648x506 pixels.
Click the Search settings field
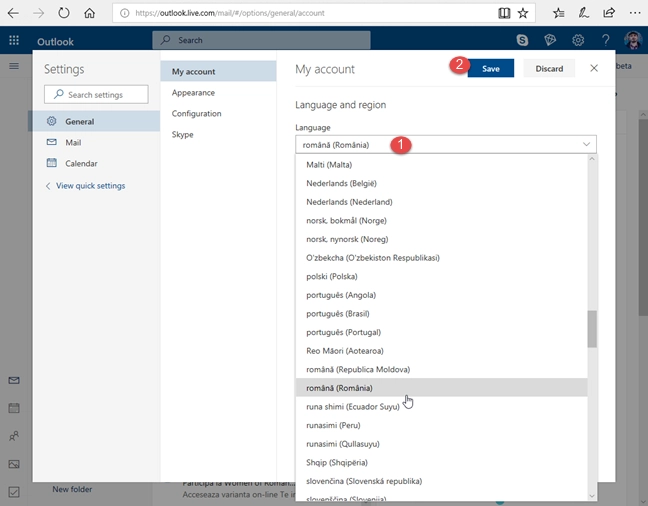[96, 94]
